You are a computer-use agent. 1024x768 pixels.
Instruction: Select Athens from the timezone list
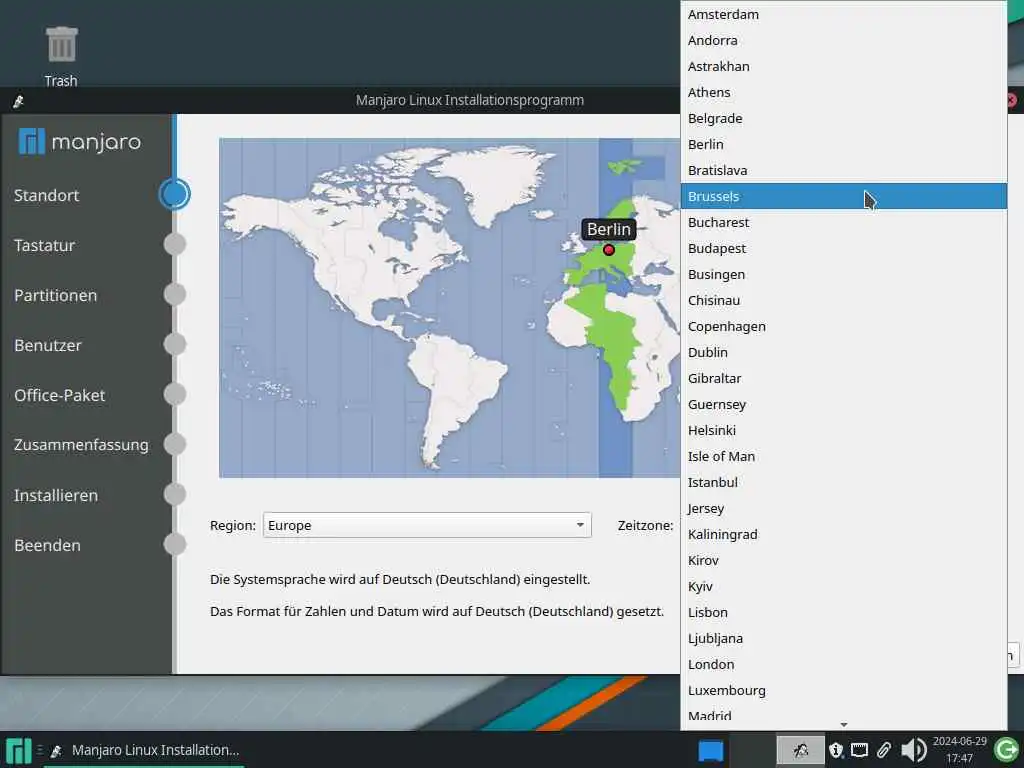click(844, 92)
